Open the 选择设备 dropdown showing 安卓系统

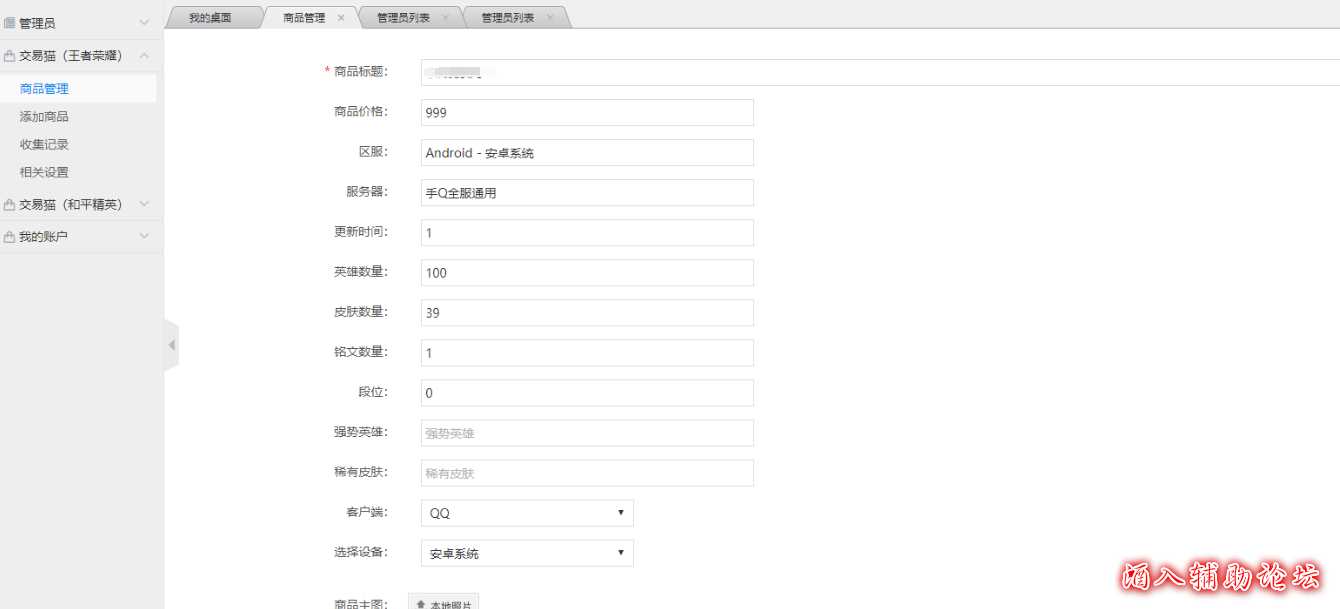527,553
